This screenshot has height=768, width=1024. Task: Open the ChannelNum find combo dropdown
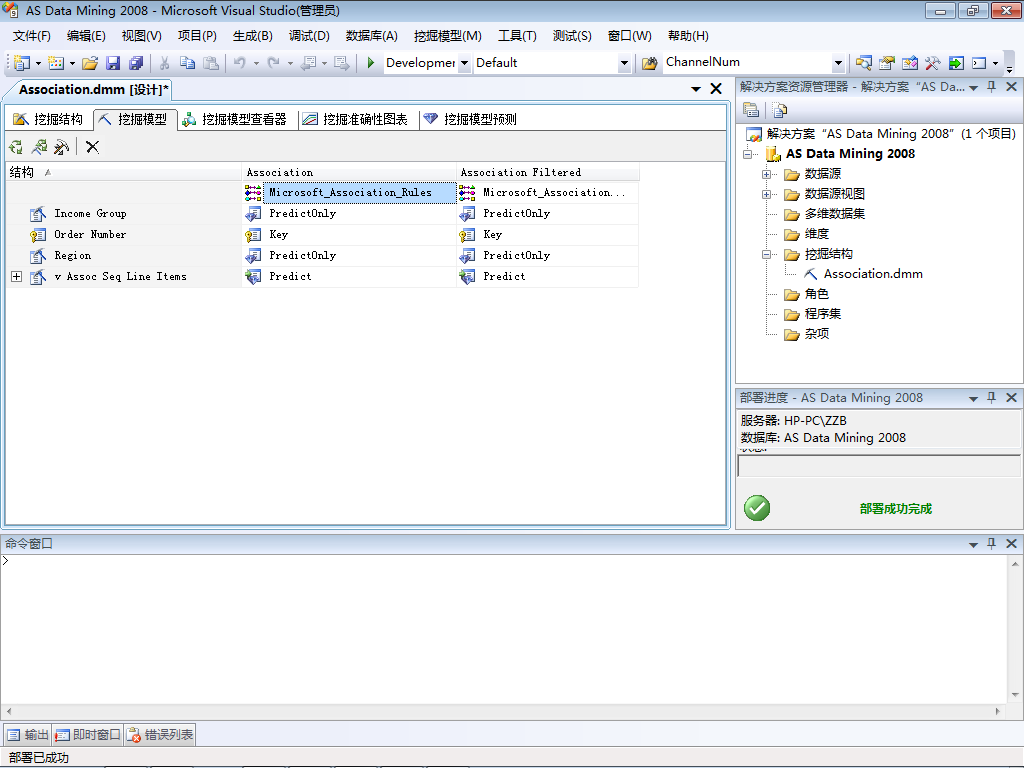pyautogui.click(x=838, y=63)
